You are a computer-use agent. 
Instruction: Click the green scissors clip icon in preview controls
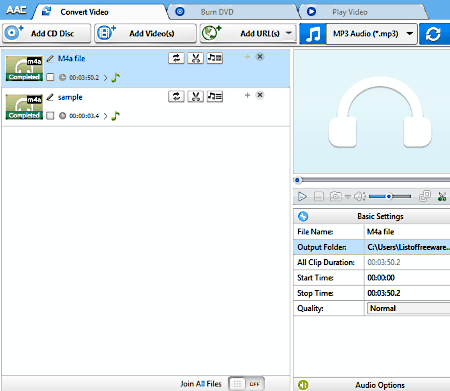[442, 197]
